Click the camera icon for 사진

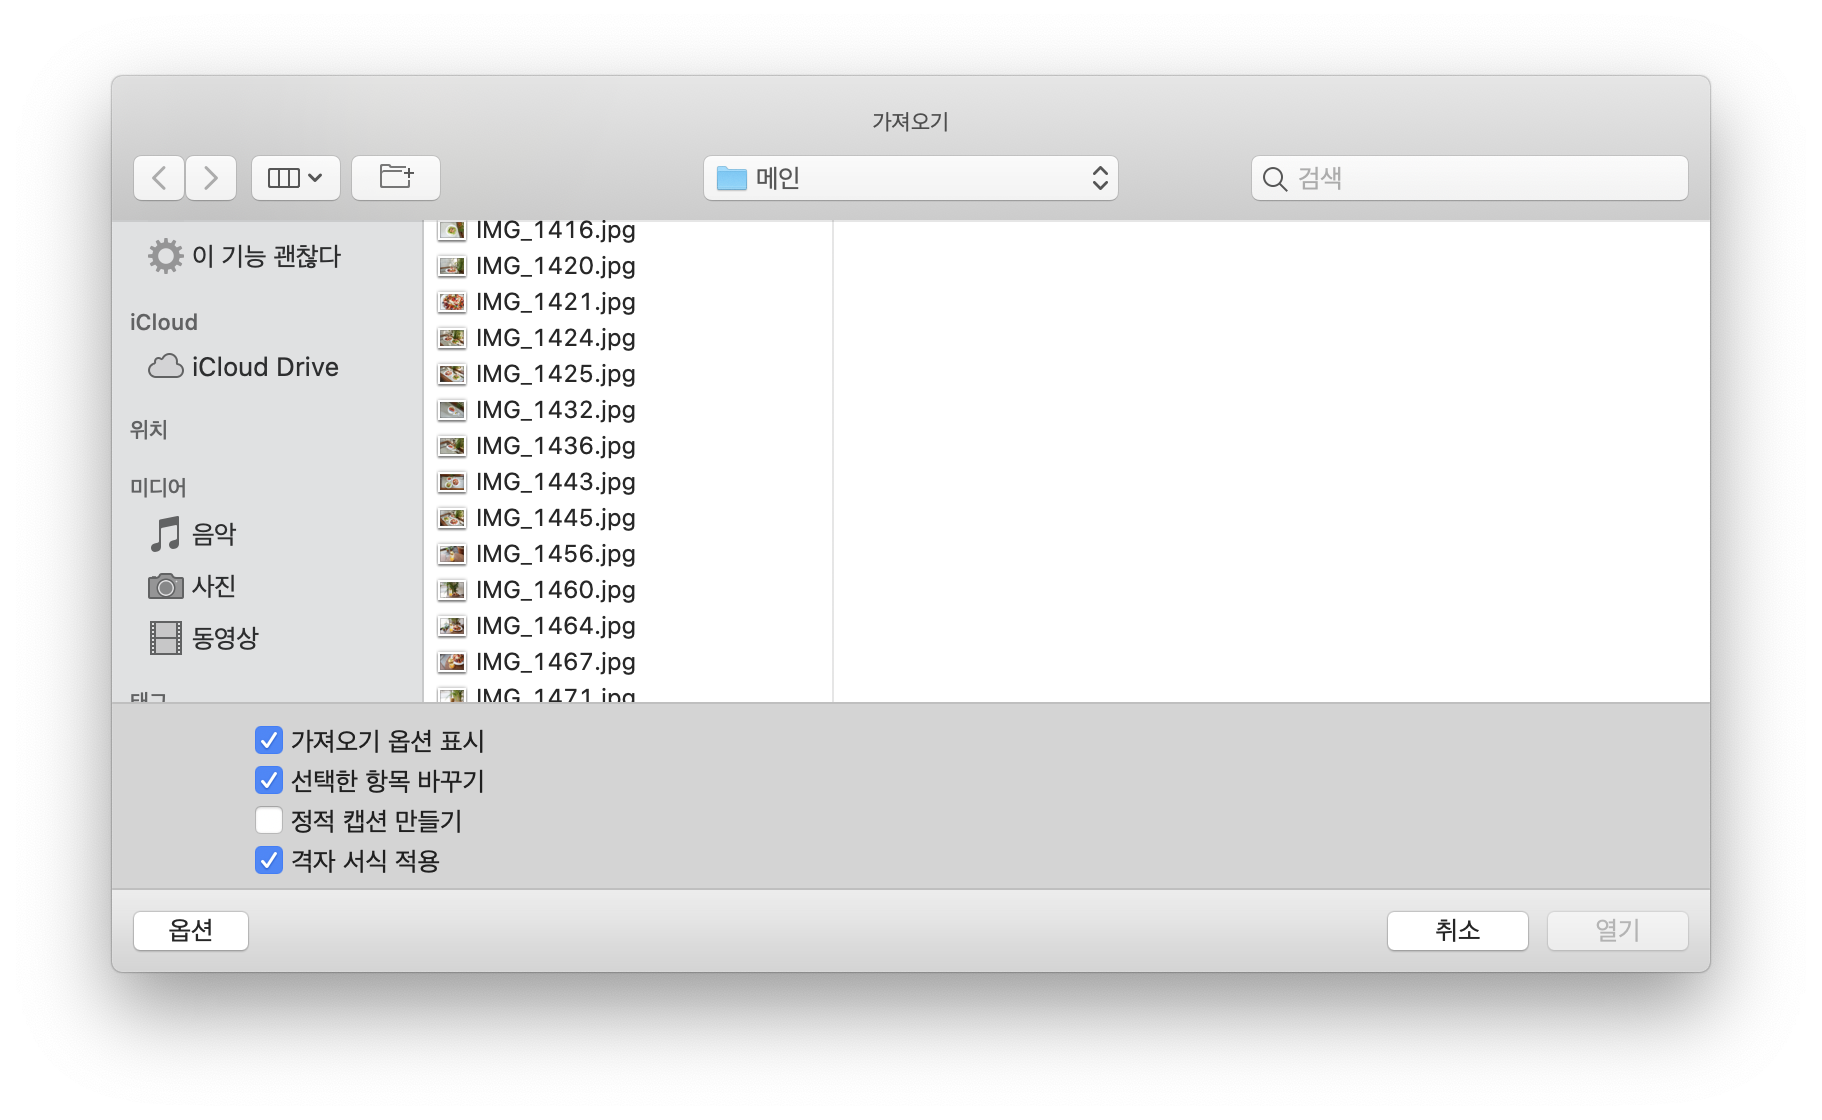click(x=165, y=586)
